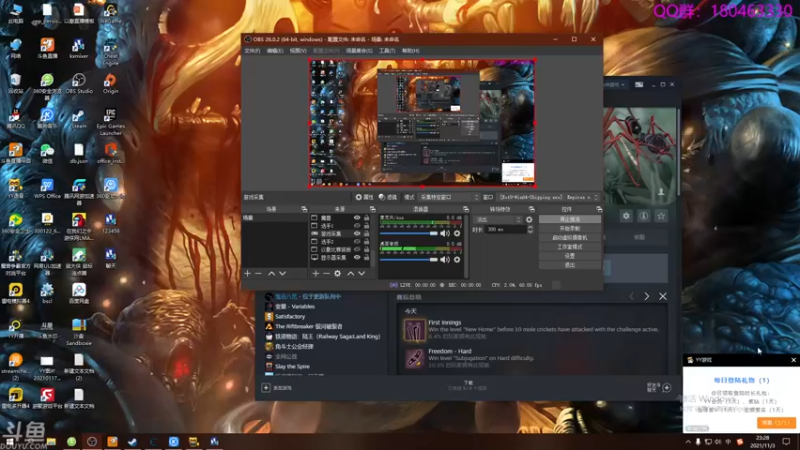Go to next Steam summary with right arrow

pos(646,296)
